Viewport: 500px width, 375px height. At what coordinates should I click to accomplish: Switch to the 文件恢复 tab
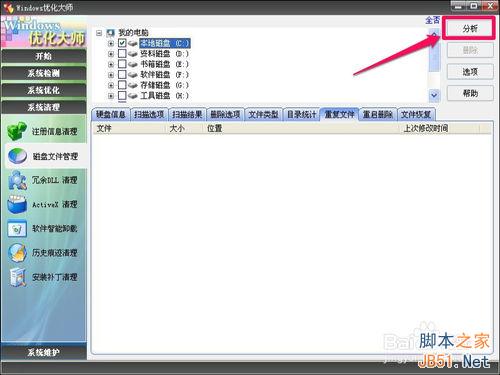(416, 114)
